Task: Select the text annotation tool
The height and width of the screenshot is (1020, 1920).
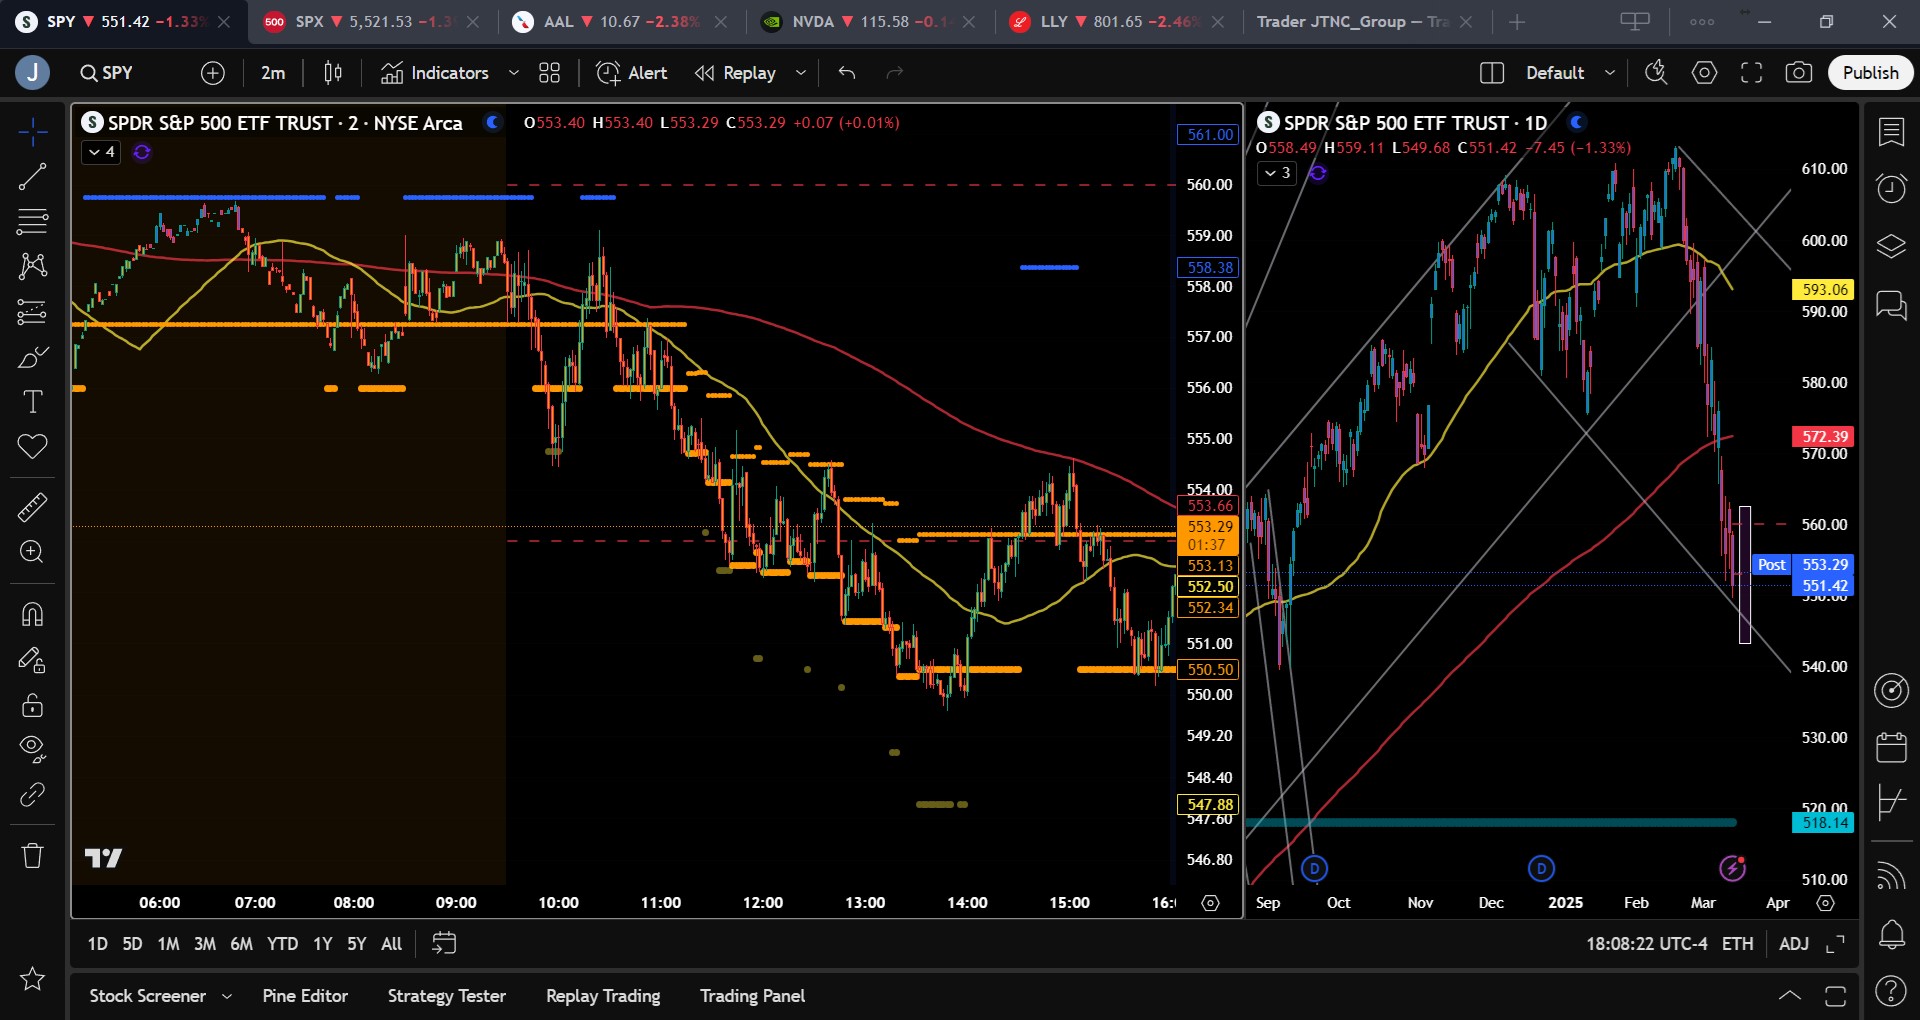Action: tap(33, 402)
